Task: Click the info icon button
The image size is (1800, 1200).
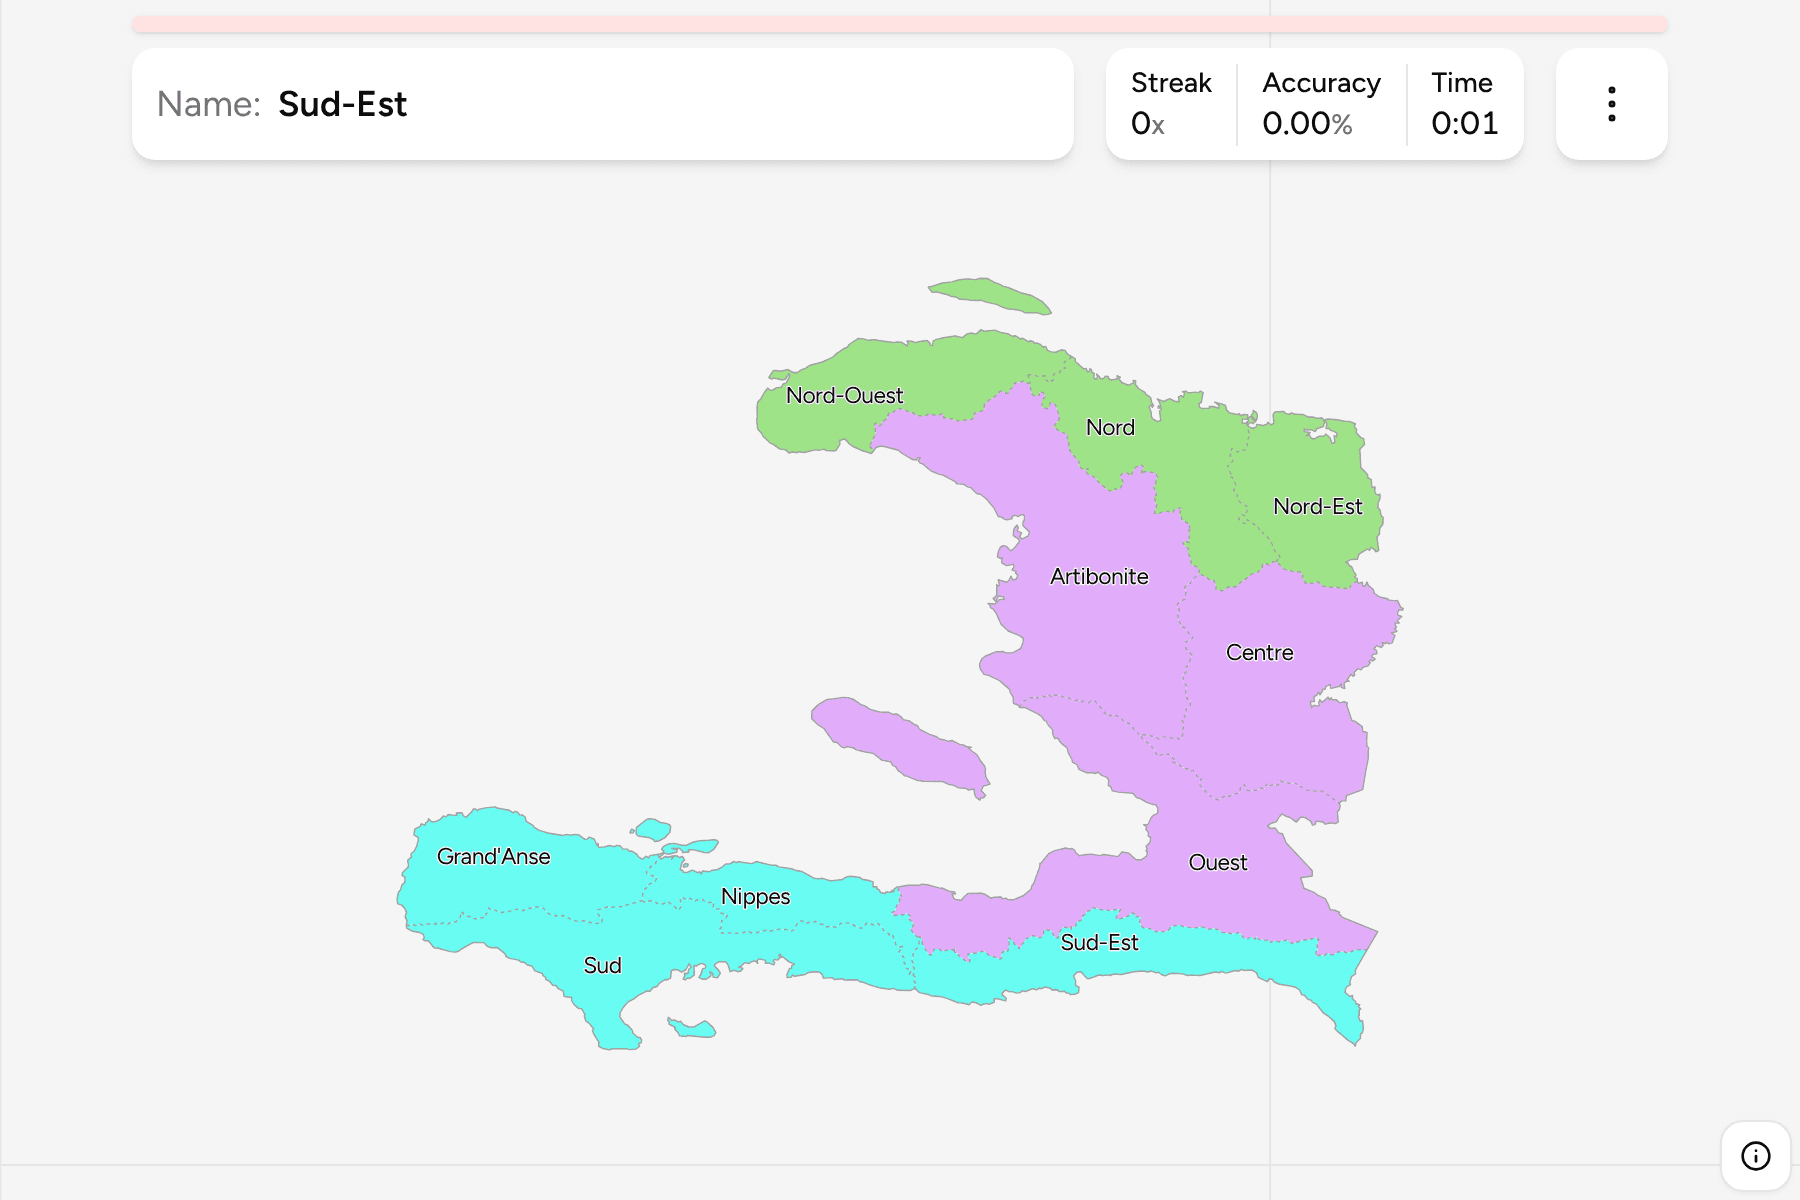Action: pos(1755,1156)
